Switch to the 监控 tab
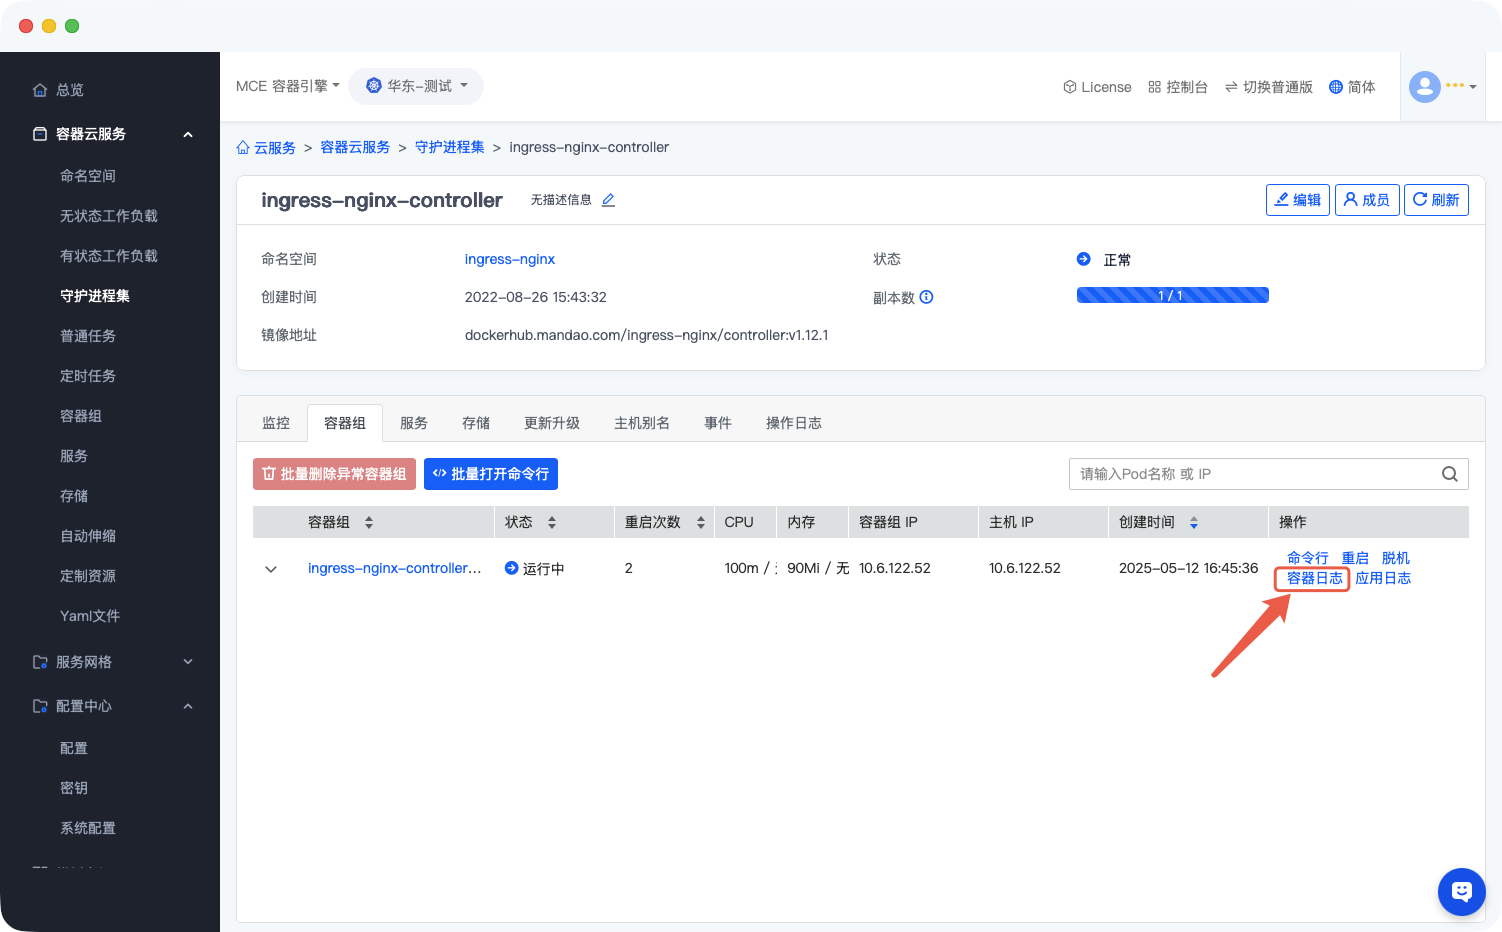 pos(276,423)
